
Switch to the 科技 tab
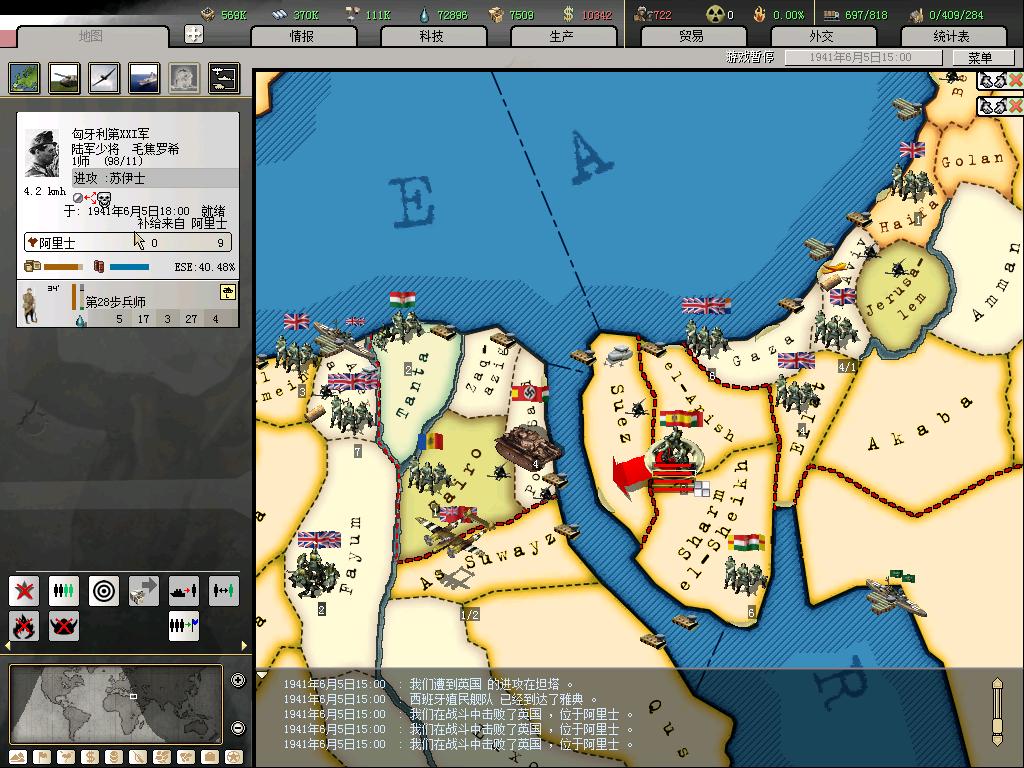click(432, 37)
